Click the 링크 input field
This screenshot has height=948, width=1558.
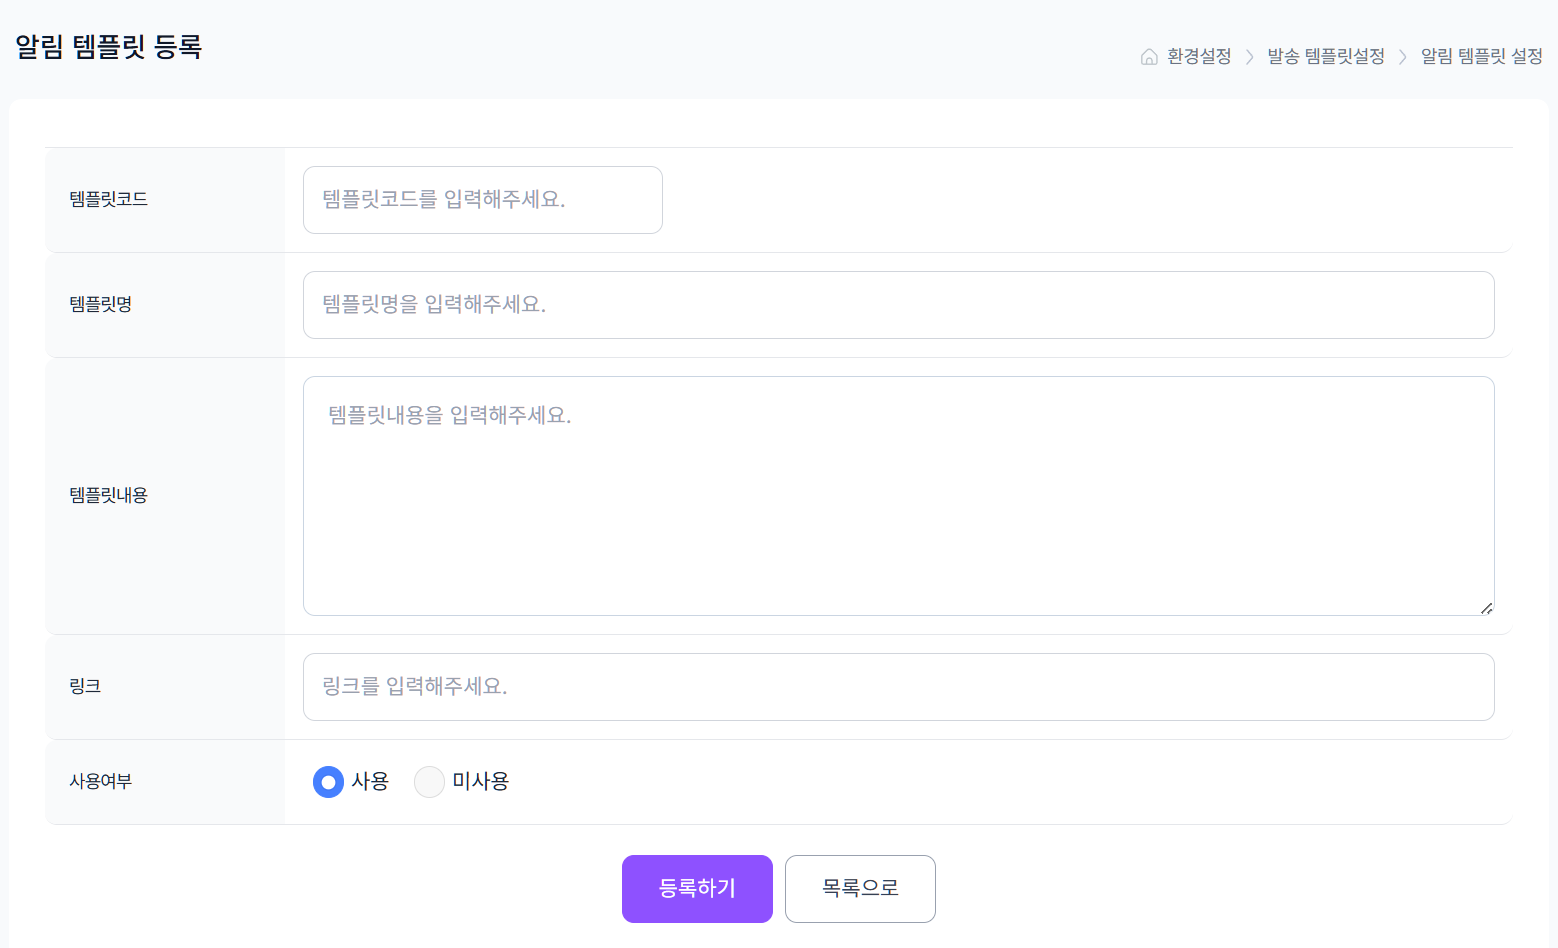click(897, 687)
